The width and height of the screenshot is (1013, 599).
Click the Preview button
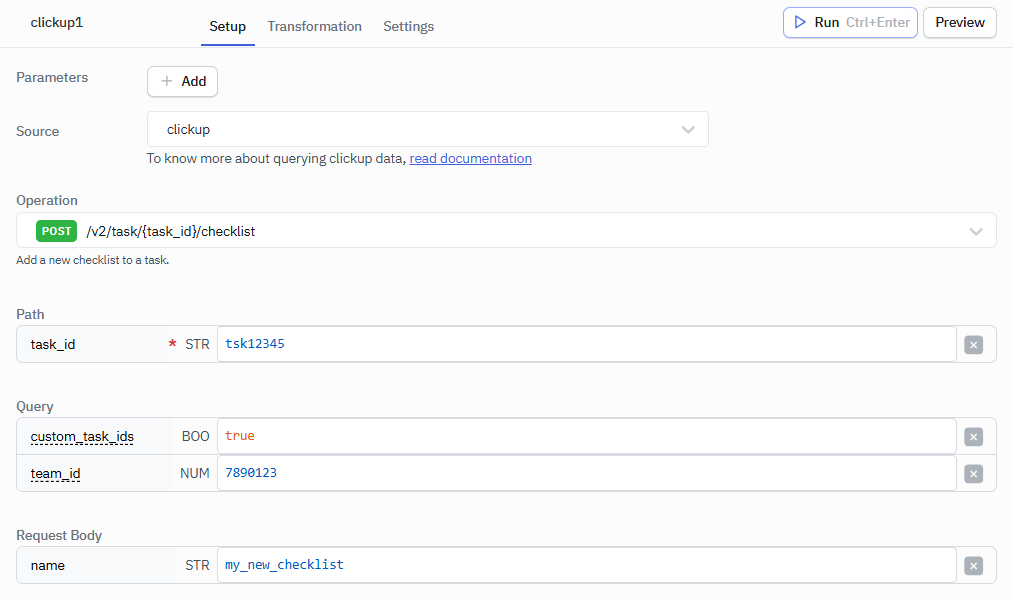click(x=959, y=23)
